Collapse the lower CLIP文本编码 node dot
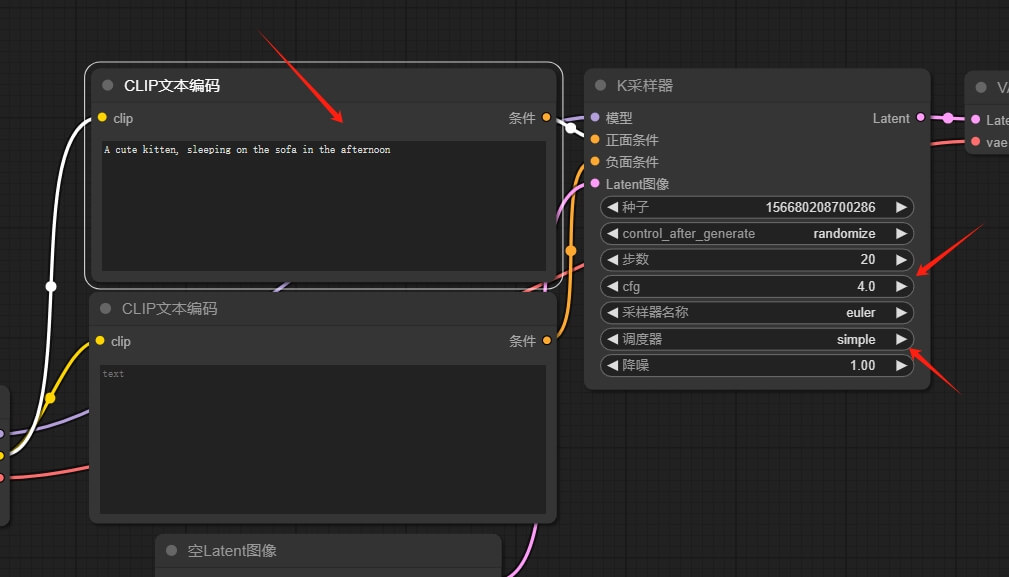This screenshot has width=1009, height=577. click(106, 309)
